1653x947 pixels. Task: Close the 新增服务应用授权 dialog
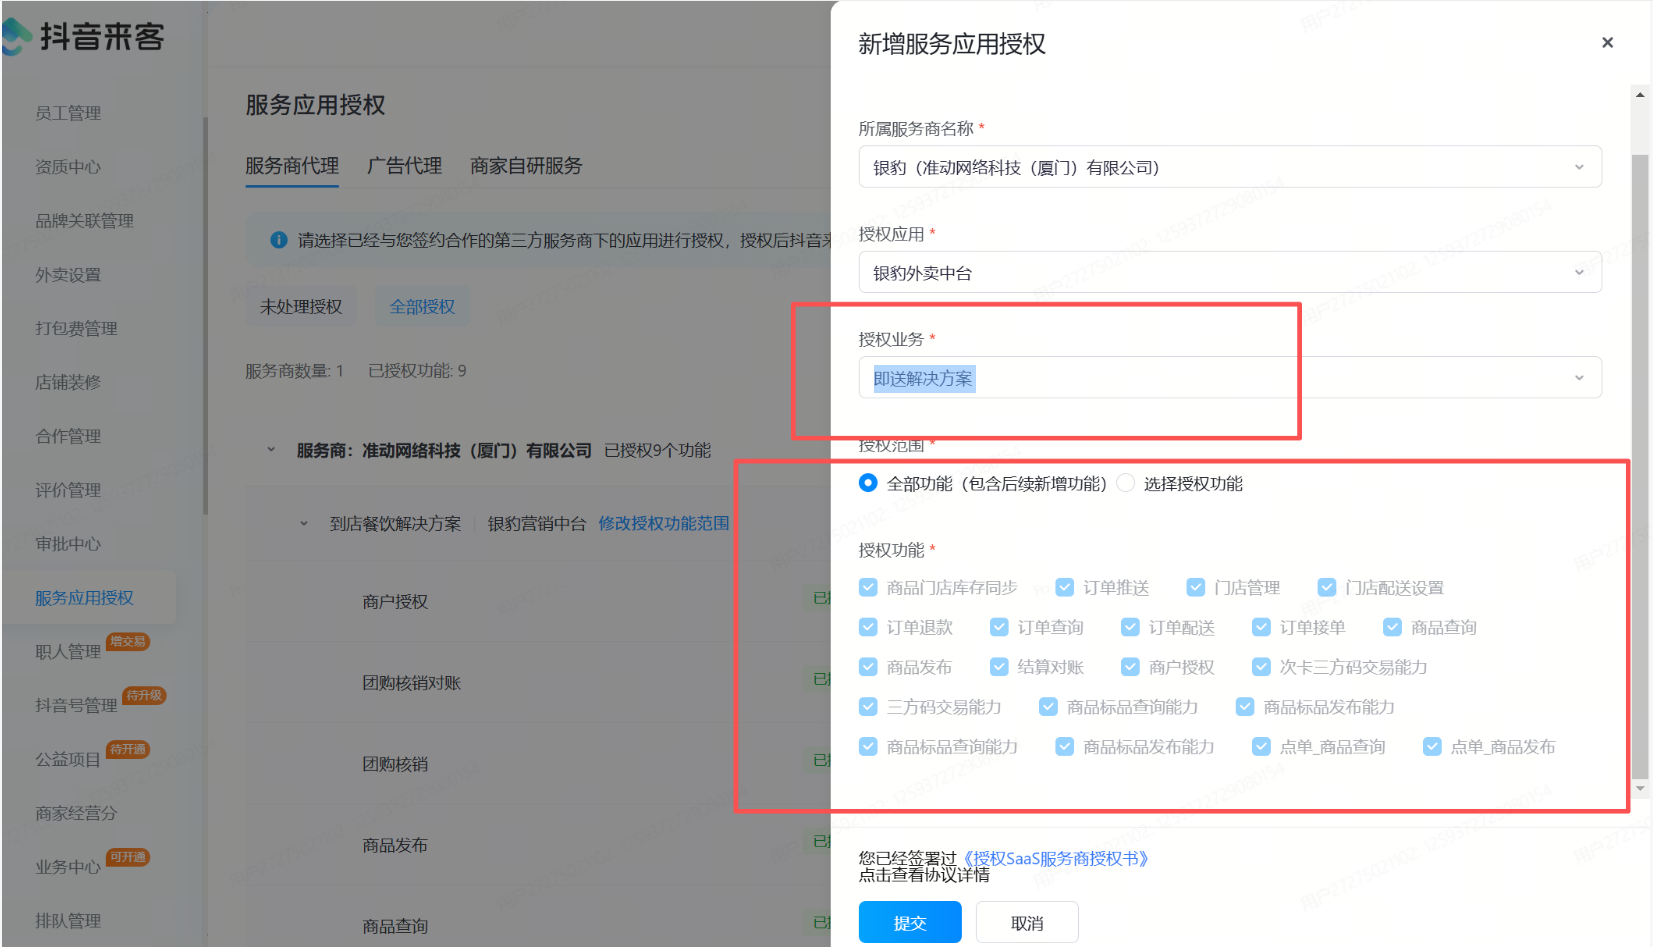tap(1607, 43)
